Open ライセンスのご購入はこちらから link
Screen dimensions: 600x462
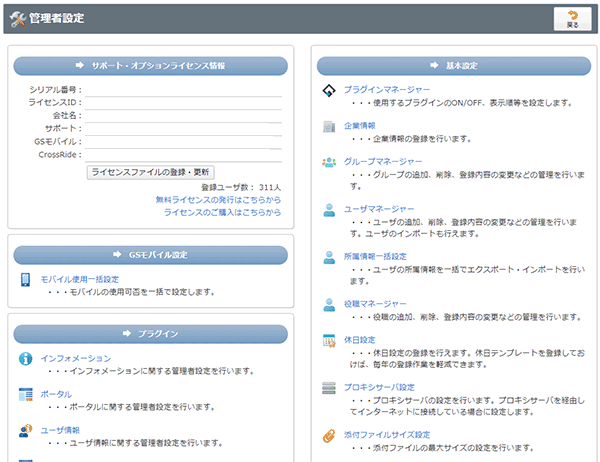point(222,212)
